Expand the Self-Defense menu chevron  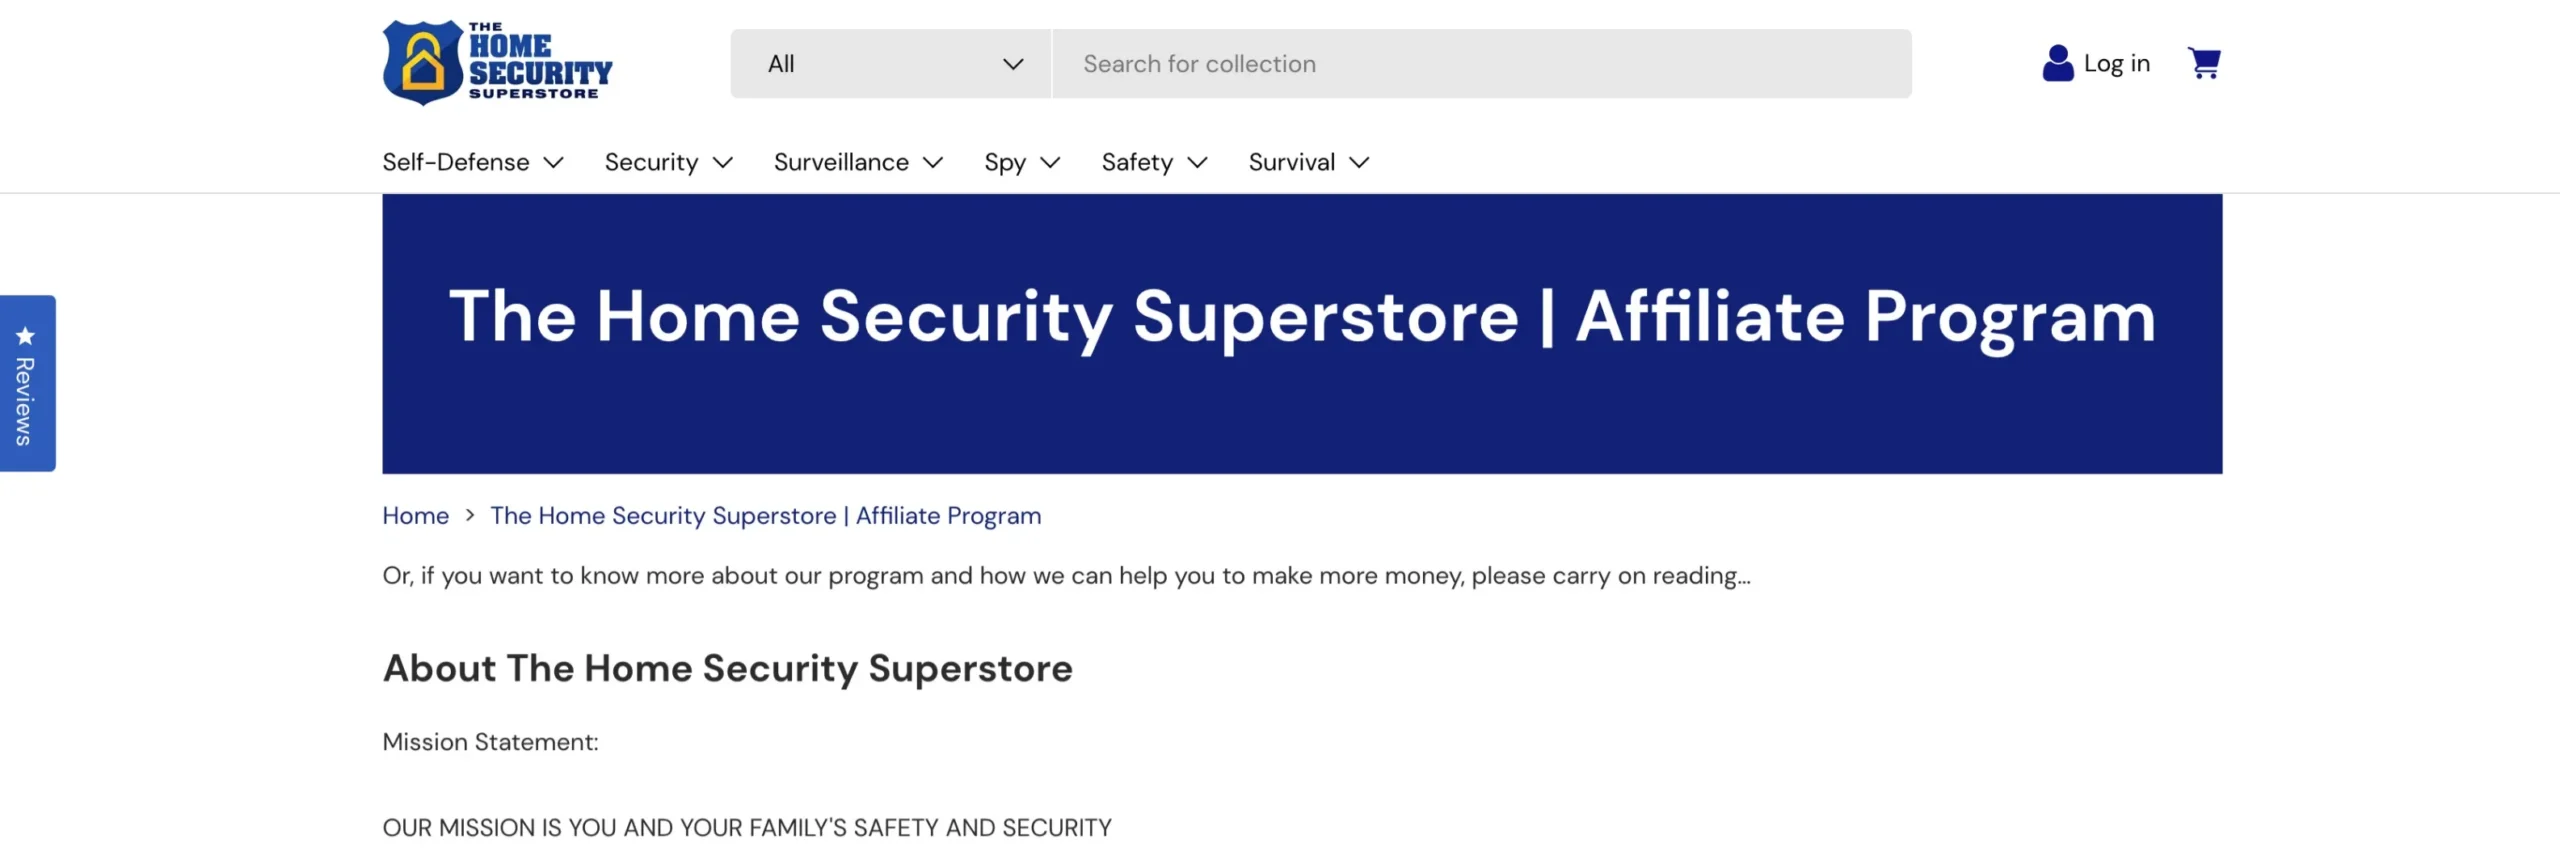click(x=554, y=163)
